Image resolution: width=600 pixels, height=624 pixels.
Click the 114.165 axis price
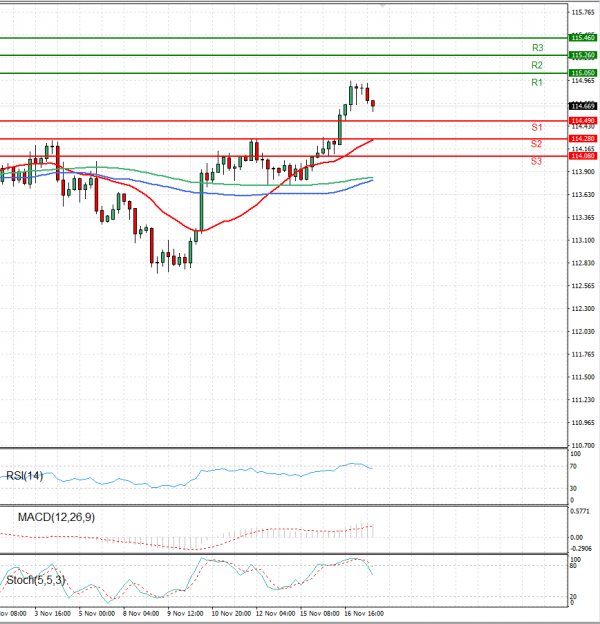pos(583,149)
